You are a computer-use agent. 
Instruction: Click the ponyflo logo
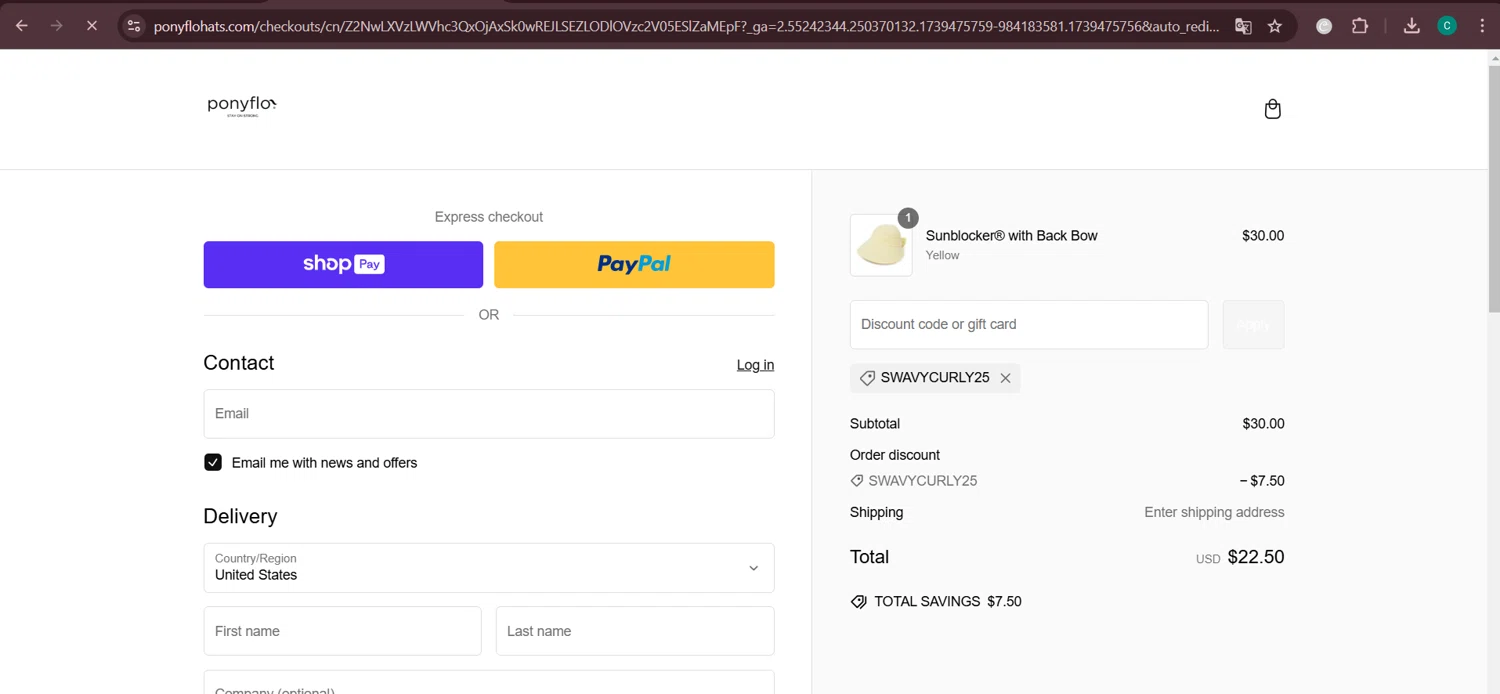click(241, 105)
